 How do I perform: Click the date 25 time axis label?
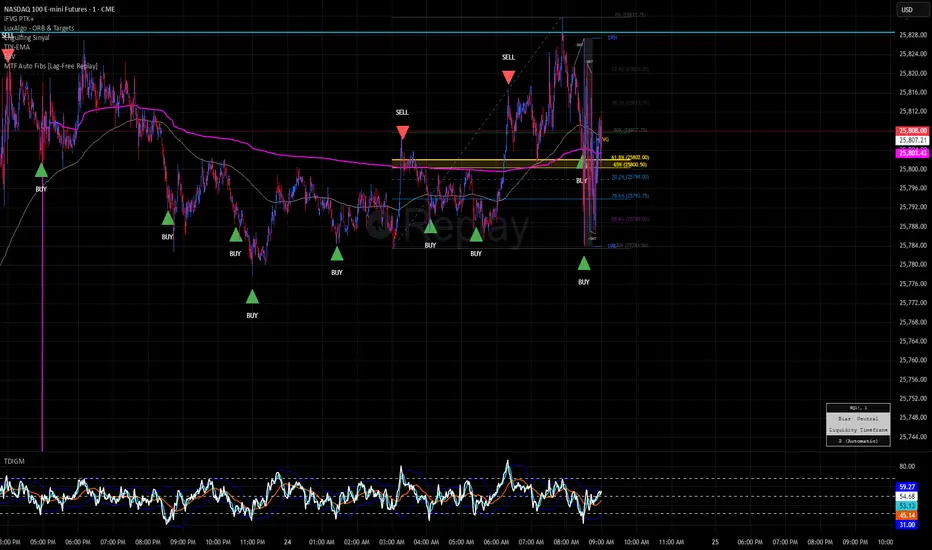pyautogui.click(x=715, y=542)
